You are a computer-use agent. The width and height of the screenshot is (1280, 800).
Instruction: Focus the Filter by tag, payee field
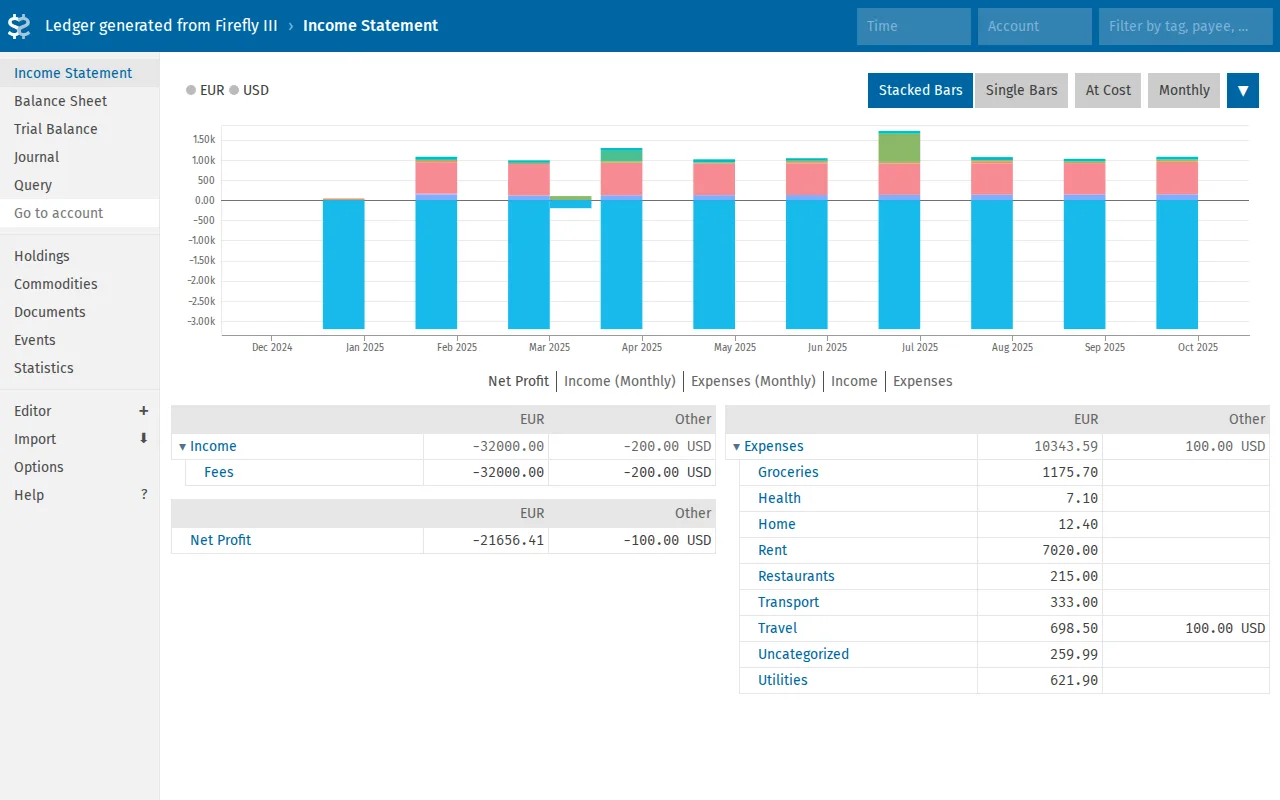click(1186, 26)
